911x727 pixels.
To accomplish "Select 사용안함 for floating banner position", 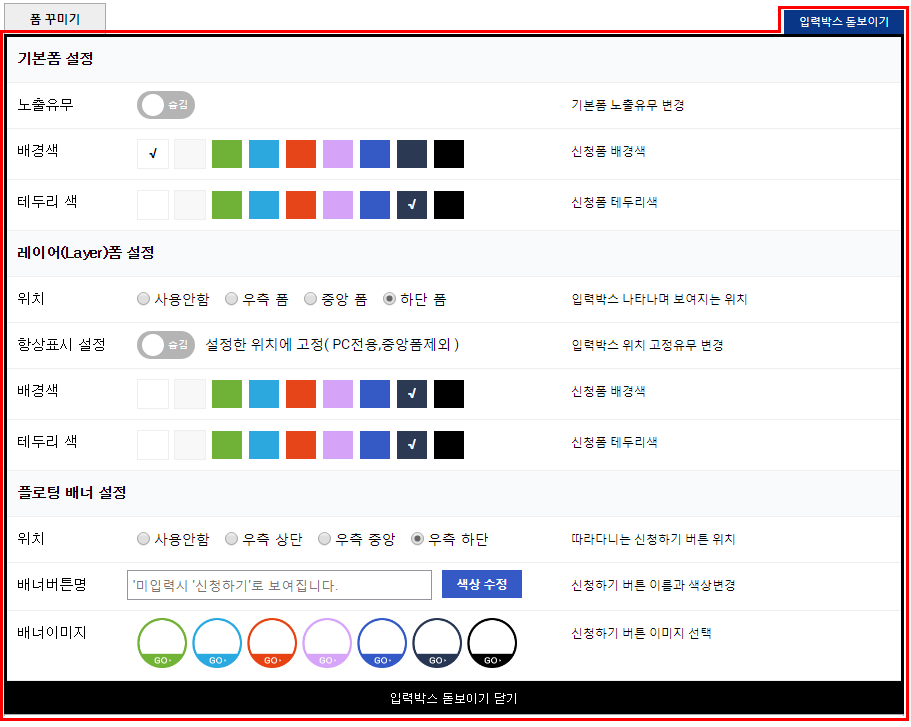I will click(144, 539).
